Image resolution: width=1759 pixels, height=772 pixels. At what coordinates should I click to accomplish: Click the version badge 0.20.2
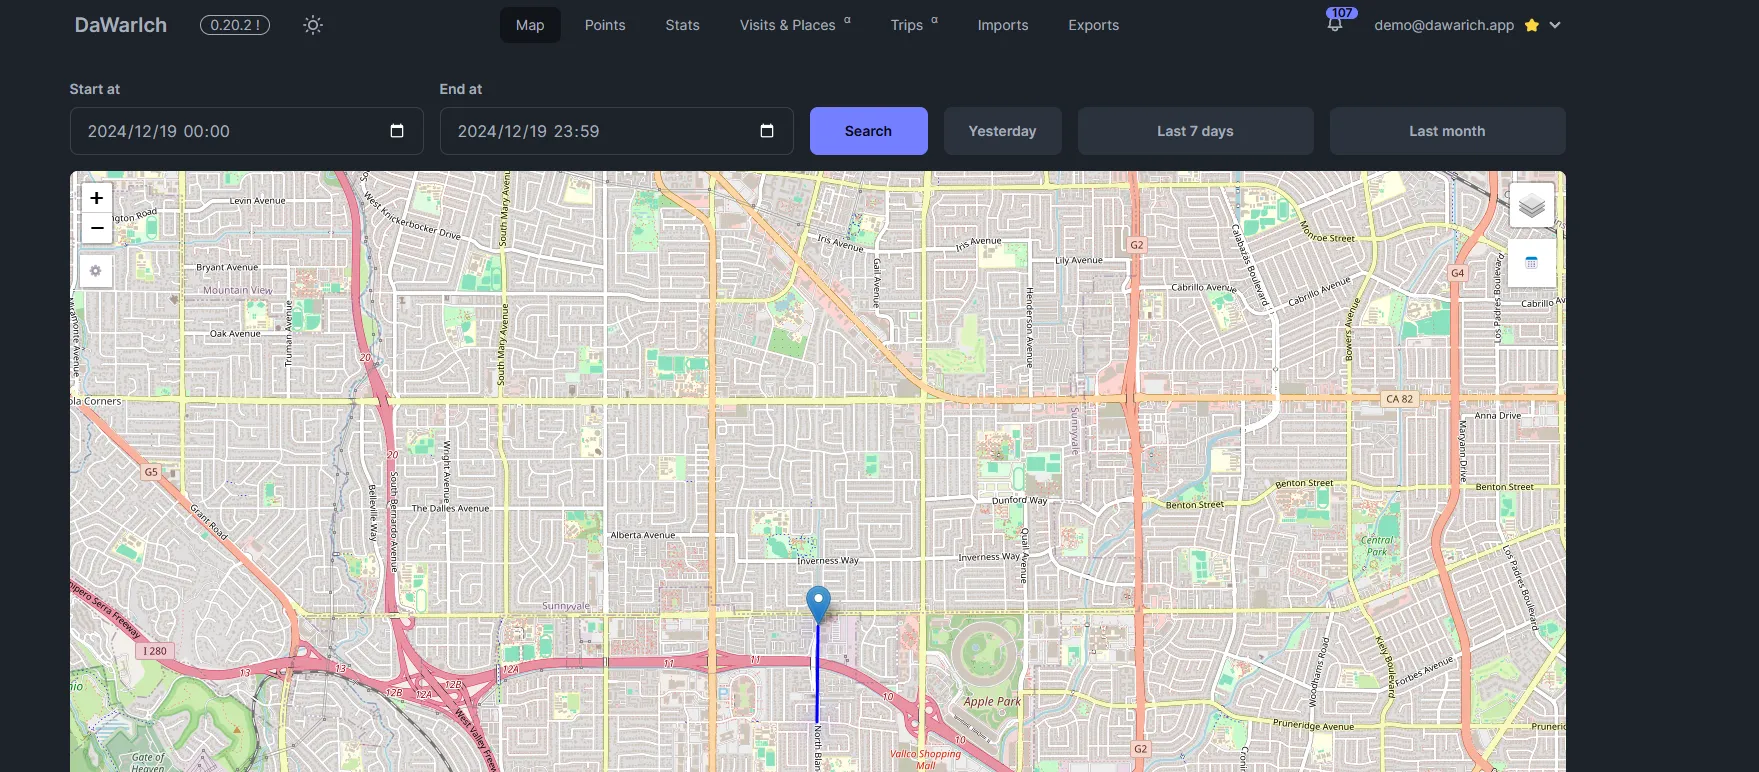click(235, 25)
